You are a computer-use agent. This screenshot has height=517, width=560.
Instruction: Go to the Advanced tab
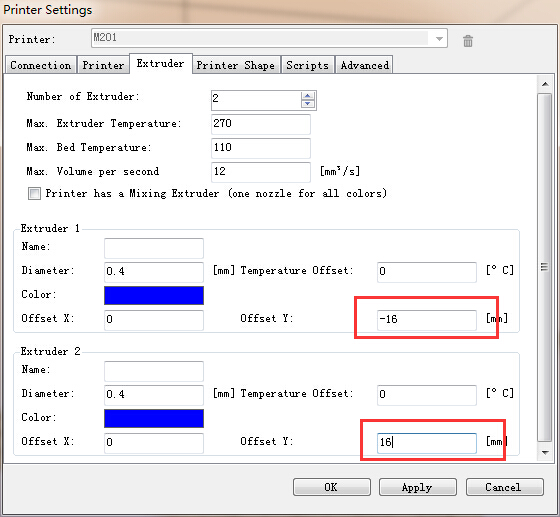(364, 65)
